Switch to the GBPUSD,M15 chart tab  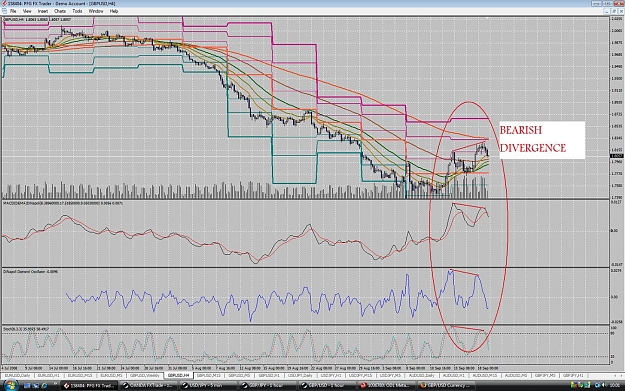pyautogui.click(x=209, y=375)
